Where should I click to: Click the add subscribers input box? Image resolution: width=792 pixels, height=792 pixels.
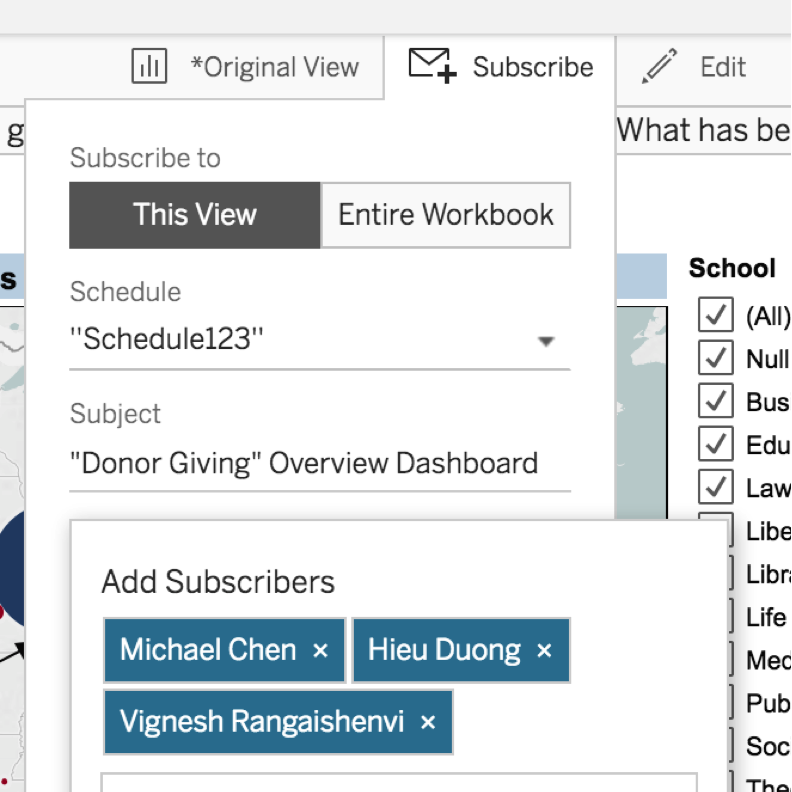click(399, 782)
